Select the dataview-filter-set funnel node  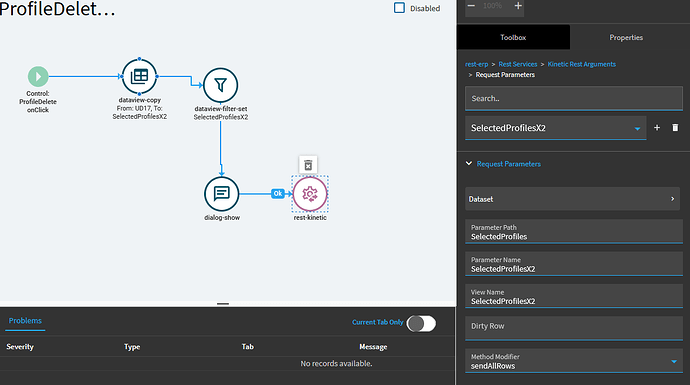220,85
